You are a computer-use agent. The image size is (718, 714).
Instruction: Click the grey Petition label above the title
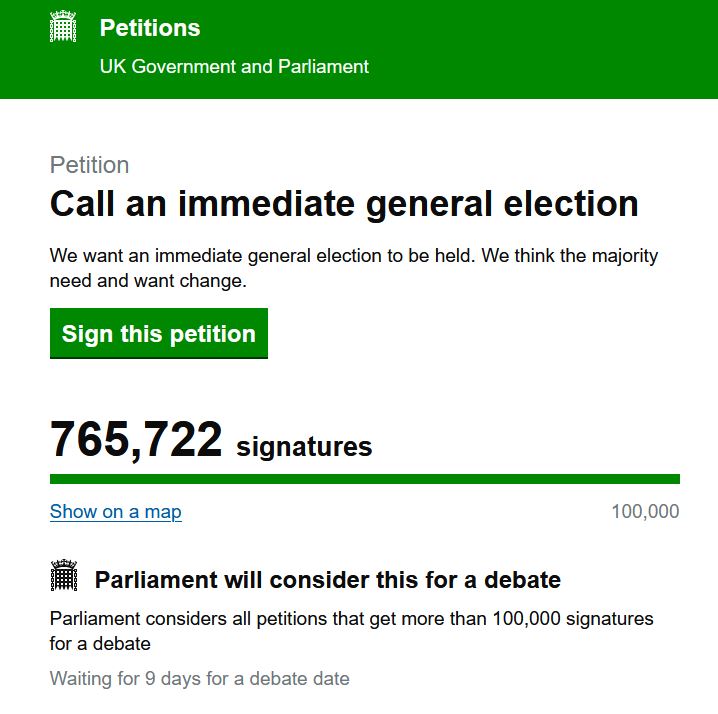click(89, 165)
